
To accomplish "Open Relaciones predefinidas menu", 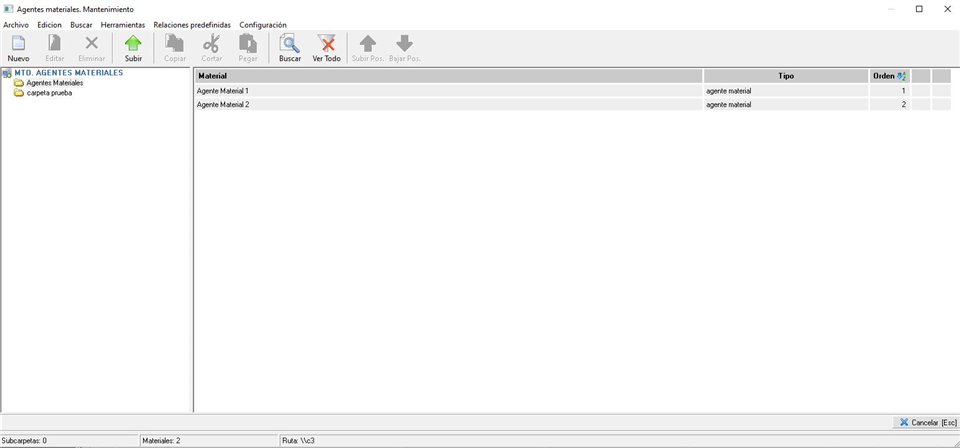I will [192, 25].
